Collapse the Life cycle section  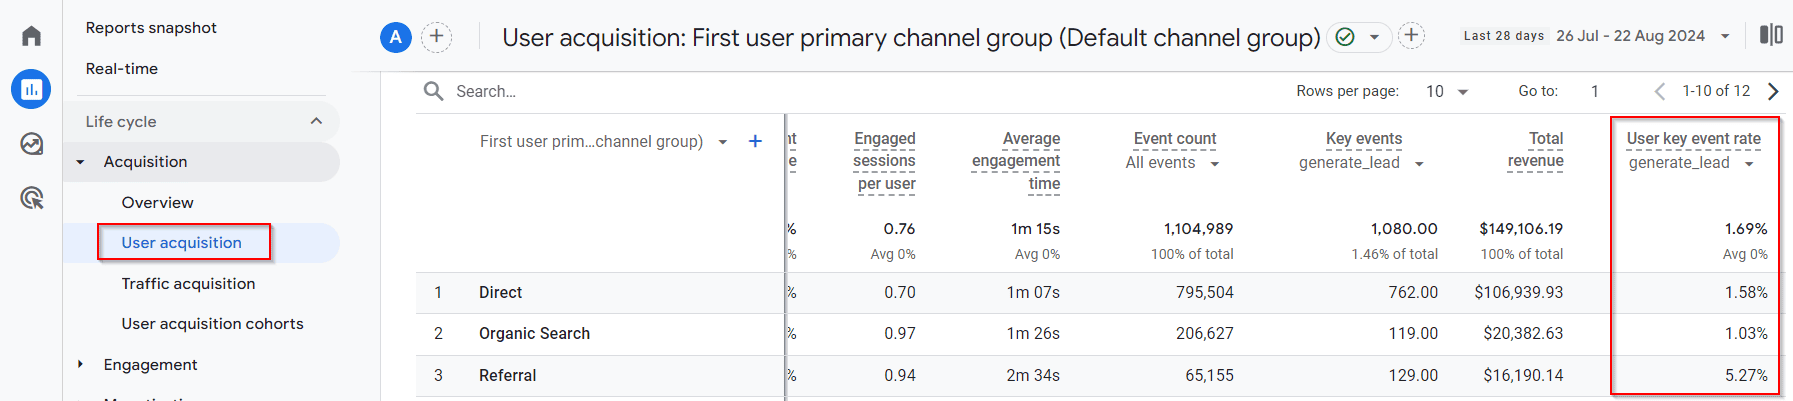point(316,121)
